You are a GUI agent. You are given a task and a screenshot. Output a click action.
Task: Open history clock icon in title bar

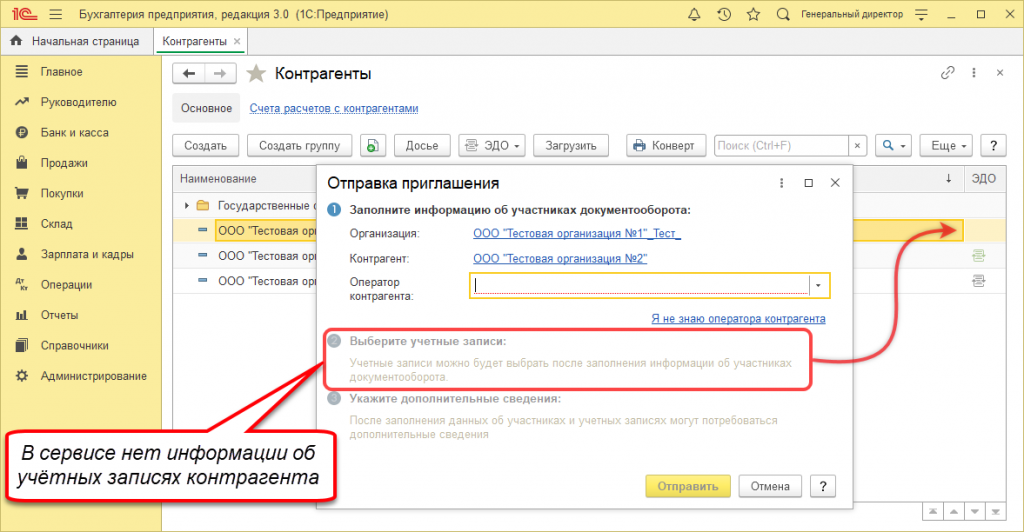(724, 14)
